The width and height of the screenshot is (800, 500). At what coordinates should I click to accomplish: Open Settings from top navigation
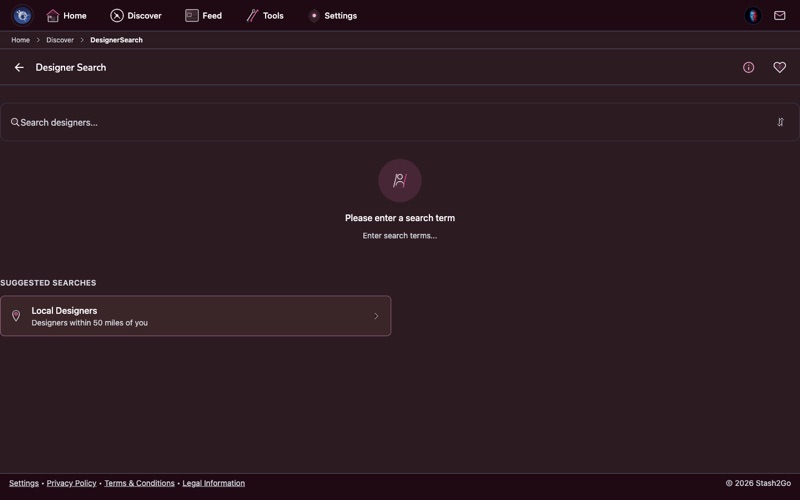(x=333, y=16)
